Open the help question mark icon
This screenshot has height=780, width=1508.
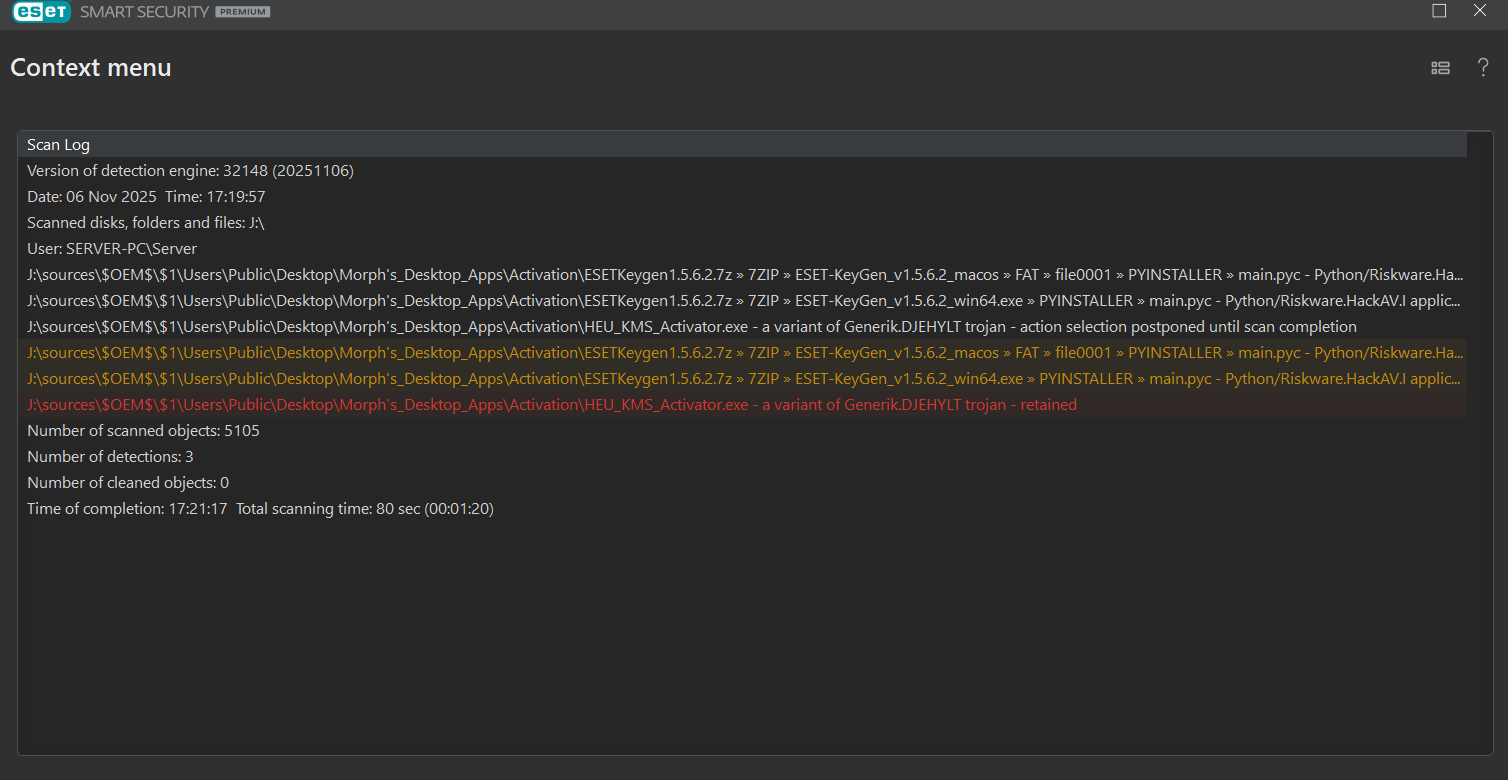point(1483,68)
